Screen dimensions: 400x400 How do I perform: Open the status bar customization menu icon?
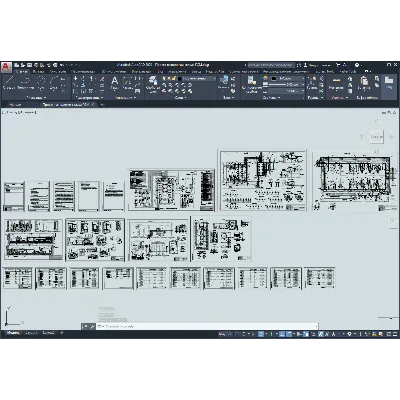pos(394,333)
